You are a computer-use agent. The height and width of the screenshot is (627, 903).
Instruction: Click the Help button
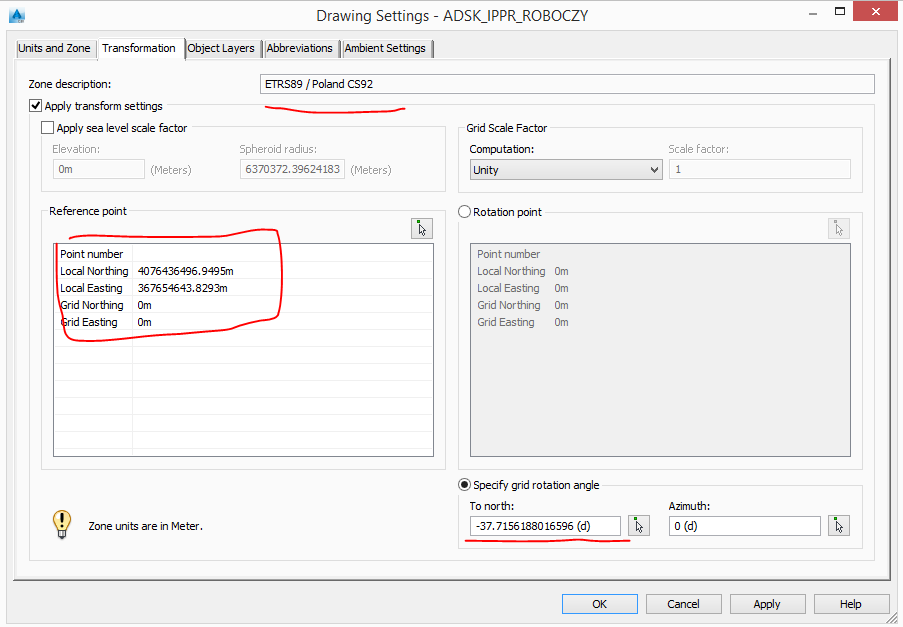[851, 603]
